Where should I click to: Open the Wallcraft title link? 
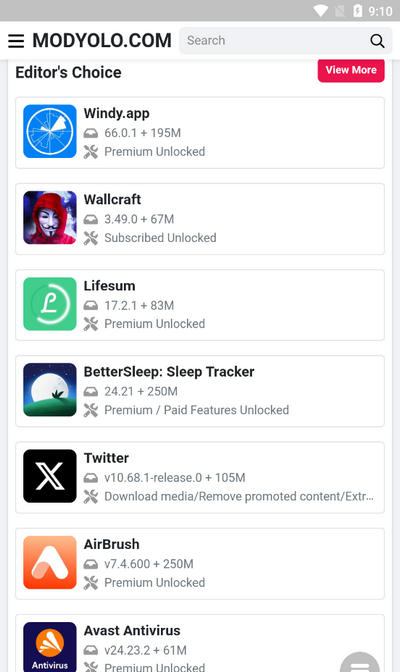[112, 200]
